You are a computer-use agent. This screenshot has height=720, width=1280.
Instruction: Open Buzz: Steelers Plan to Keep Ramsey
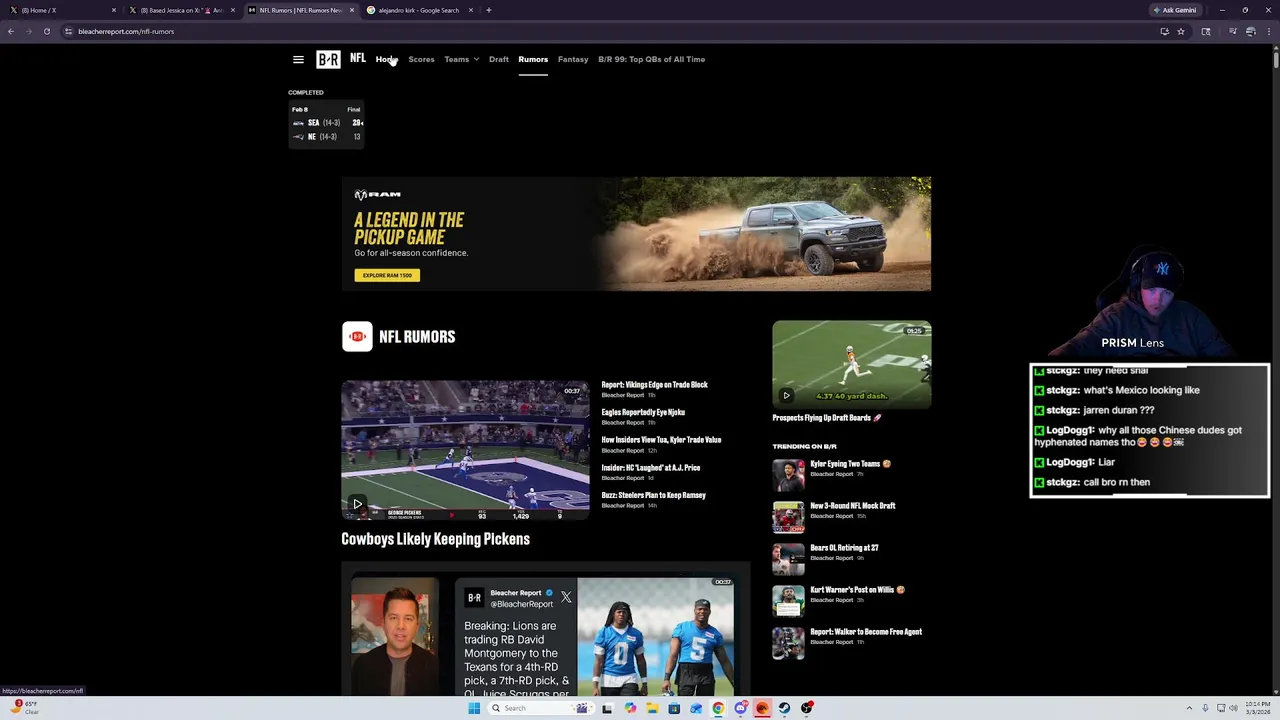653,495
